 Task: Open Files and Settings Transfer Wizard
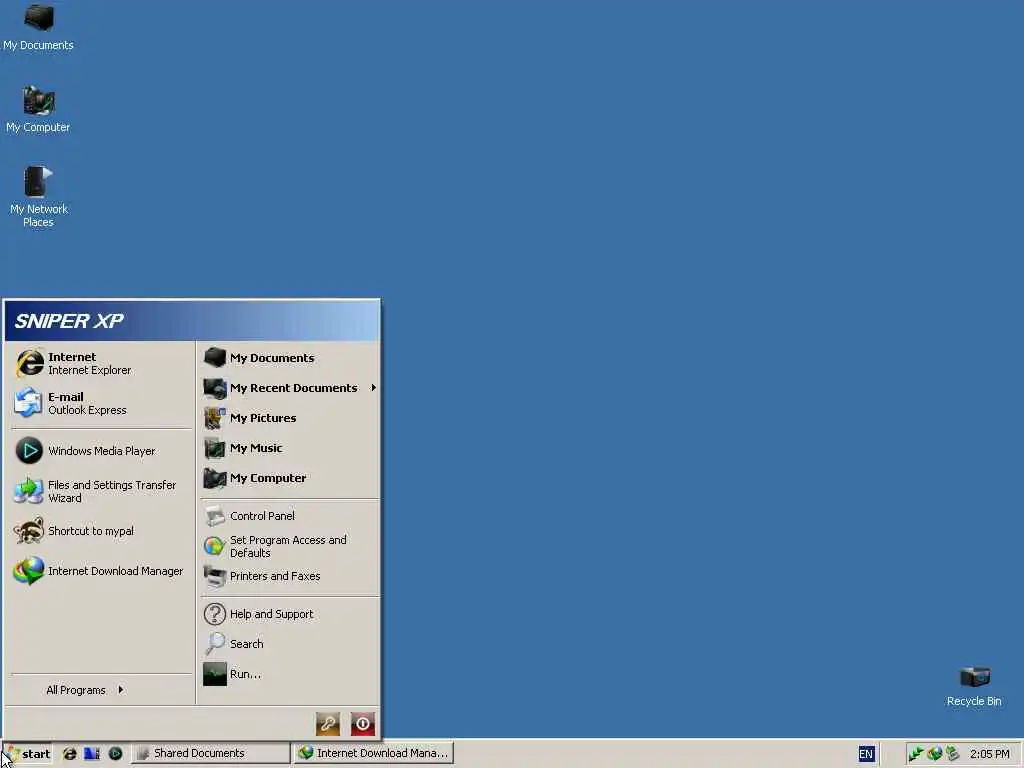point(103,491)
